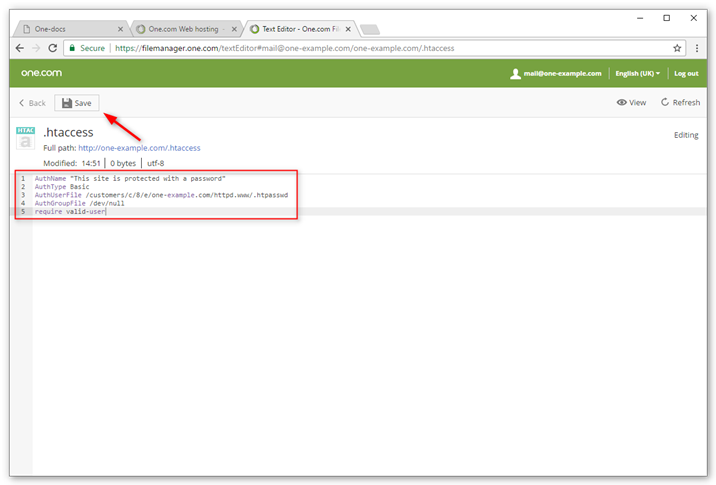716x485 pixels.
Task: Click the utf-8 encoding label
Action: (155, 163)
